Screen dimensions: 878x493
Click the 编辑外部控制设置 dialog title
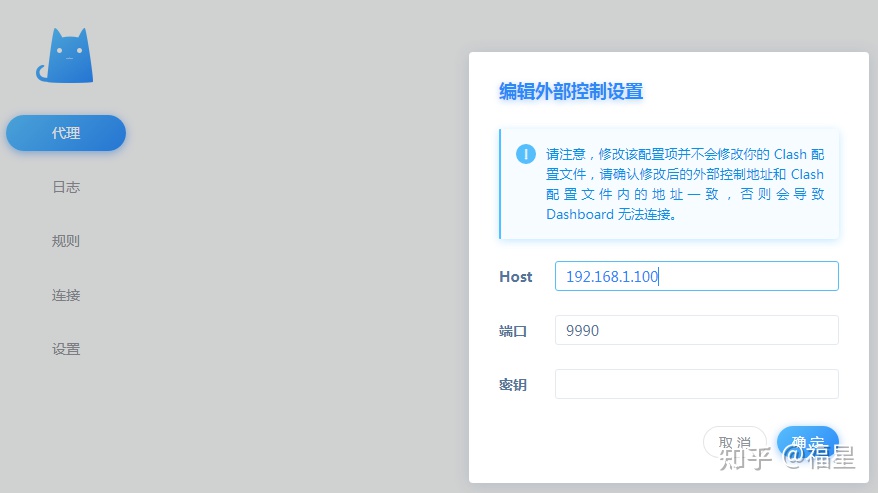pos(571,91)
